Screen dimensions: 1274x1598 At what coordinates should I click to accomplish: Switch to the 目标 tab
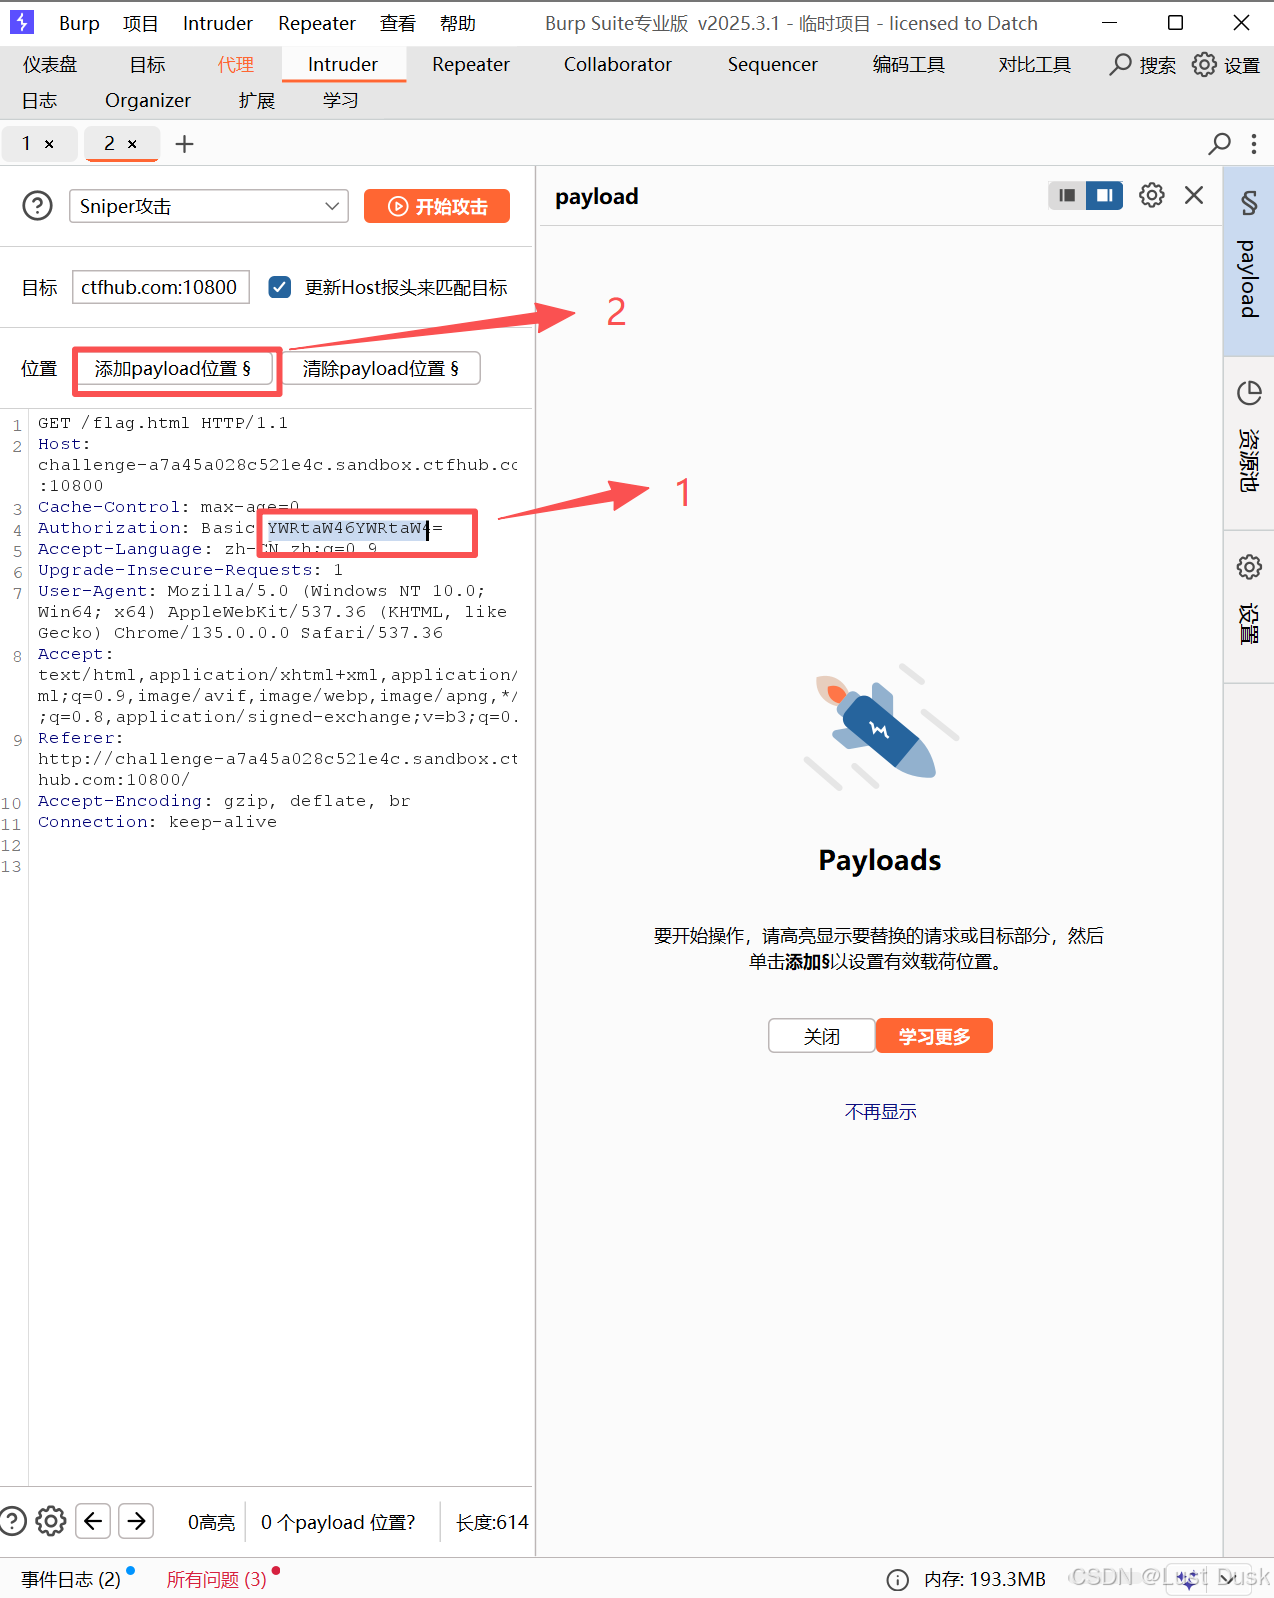[147, 64]
